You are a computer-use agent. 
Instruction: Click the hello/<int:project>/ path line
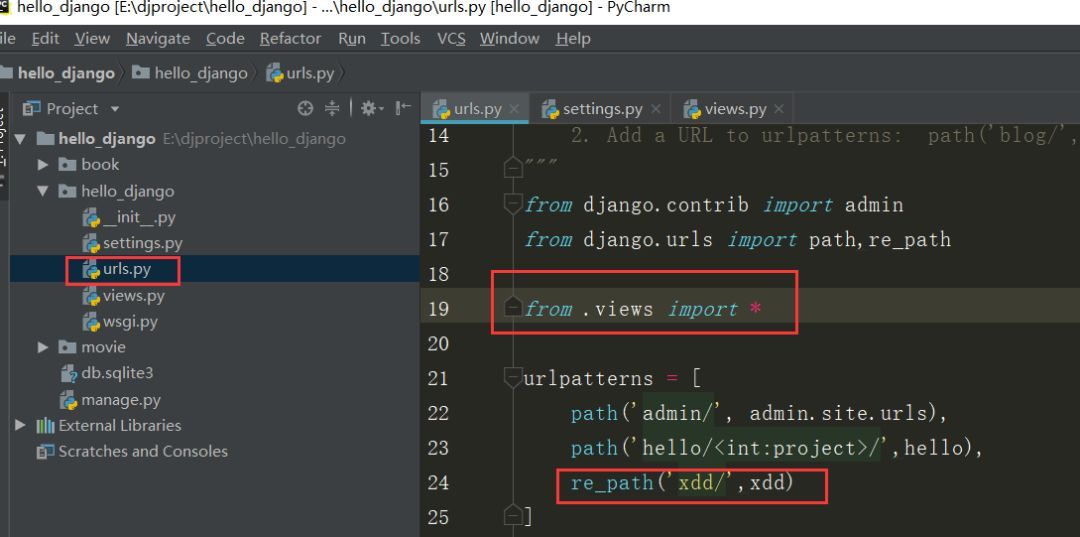coord(776,448)
